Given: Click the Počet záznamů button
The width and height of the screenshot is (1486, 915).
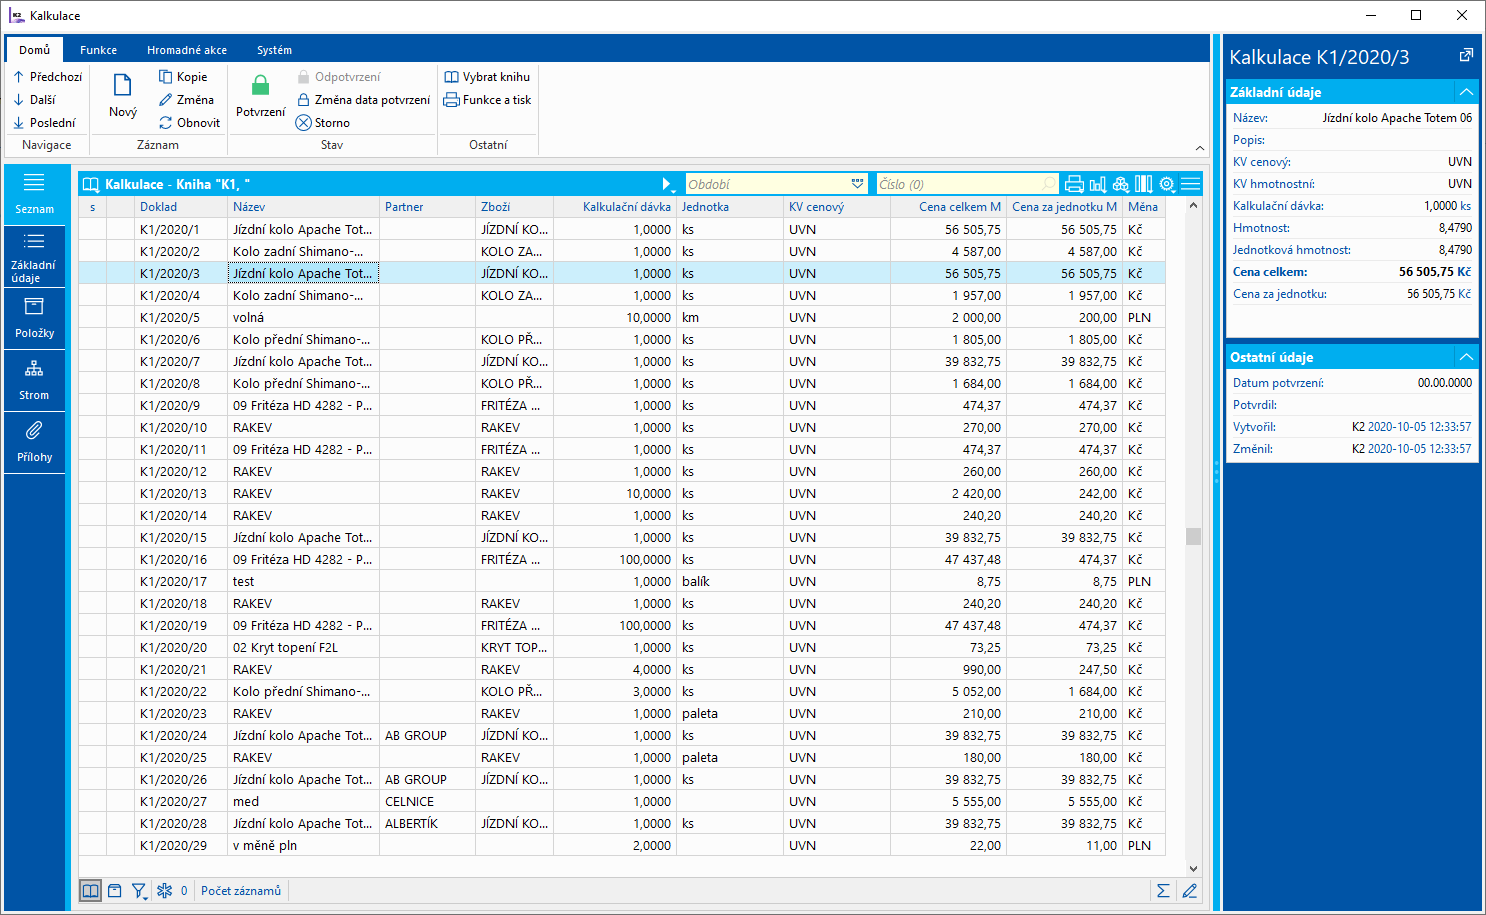Looking at the screenshot, I should point(241,891).
